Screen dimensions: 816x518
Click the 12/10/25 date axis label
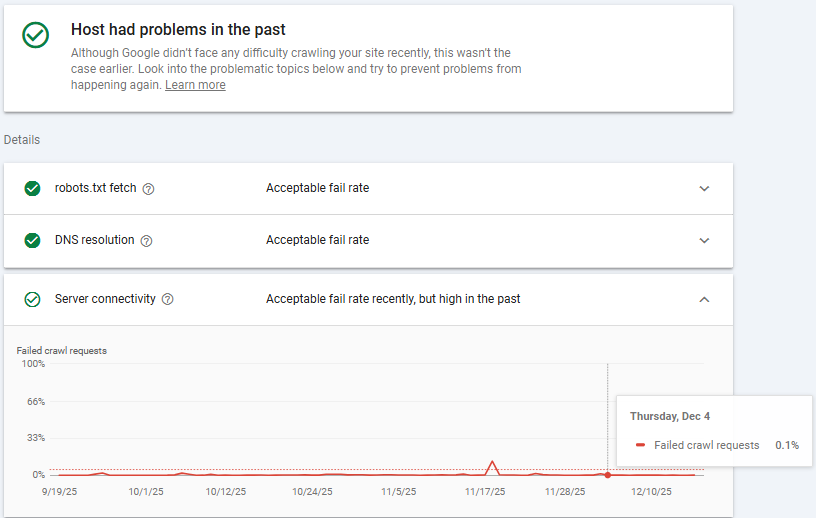652,491
